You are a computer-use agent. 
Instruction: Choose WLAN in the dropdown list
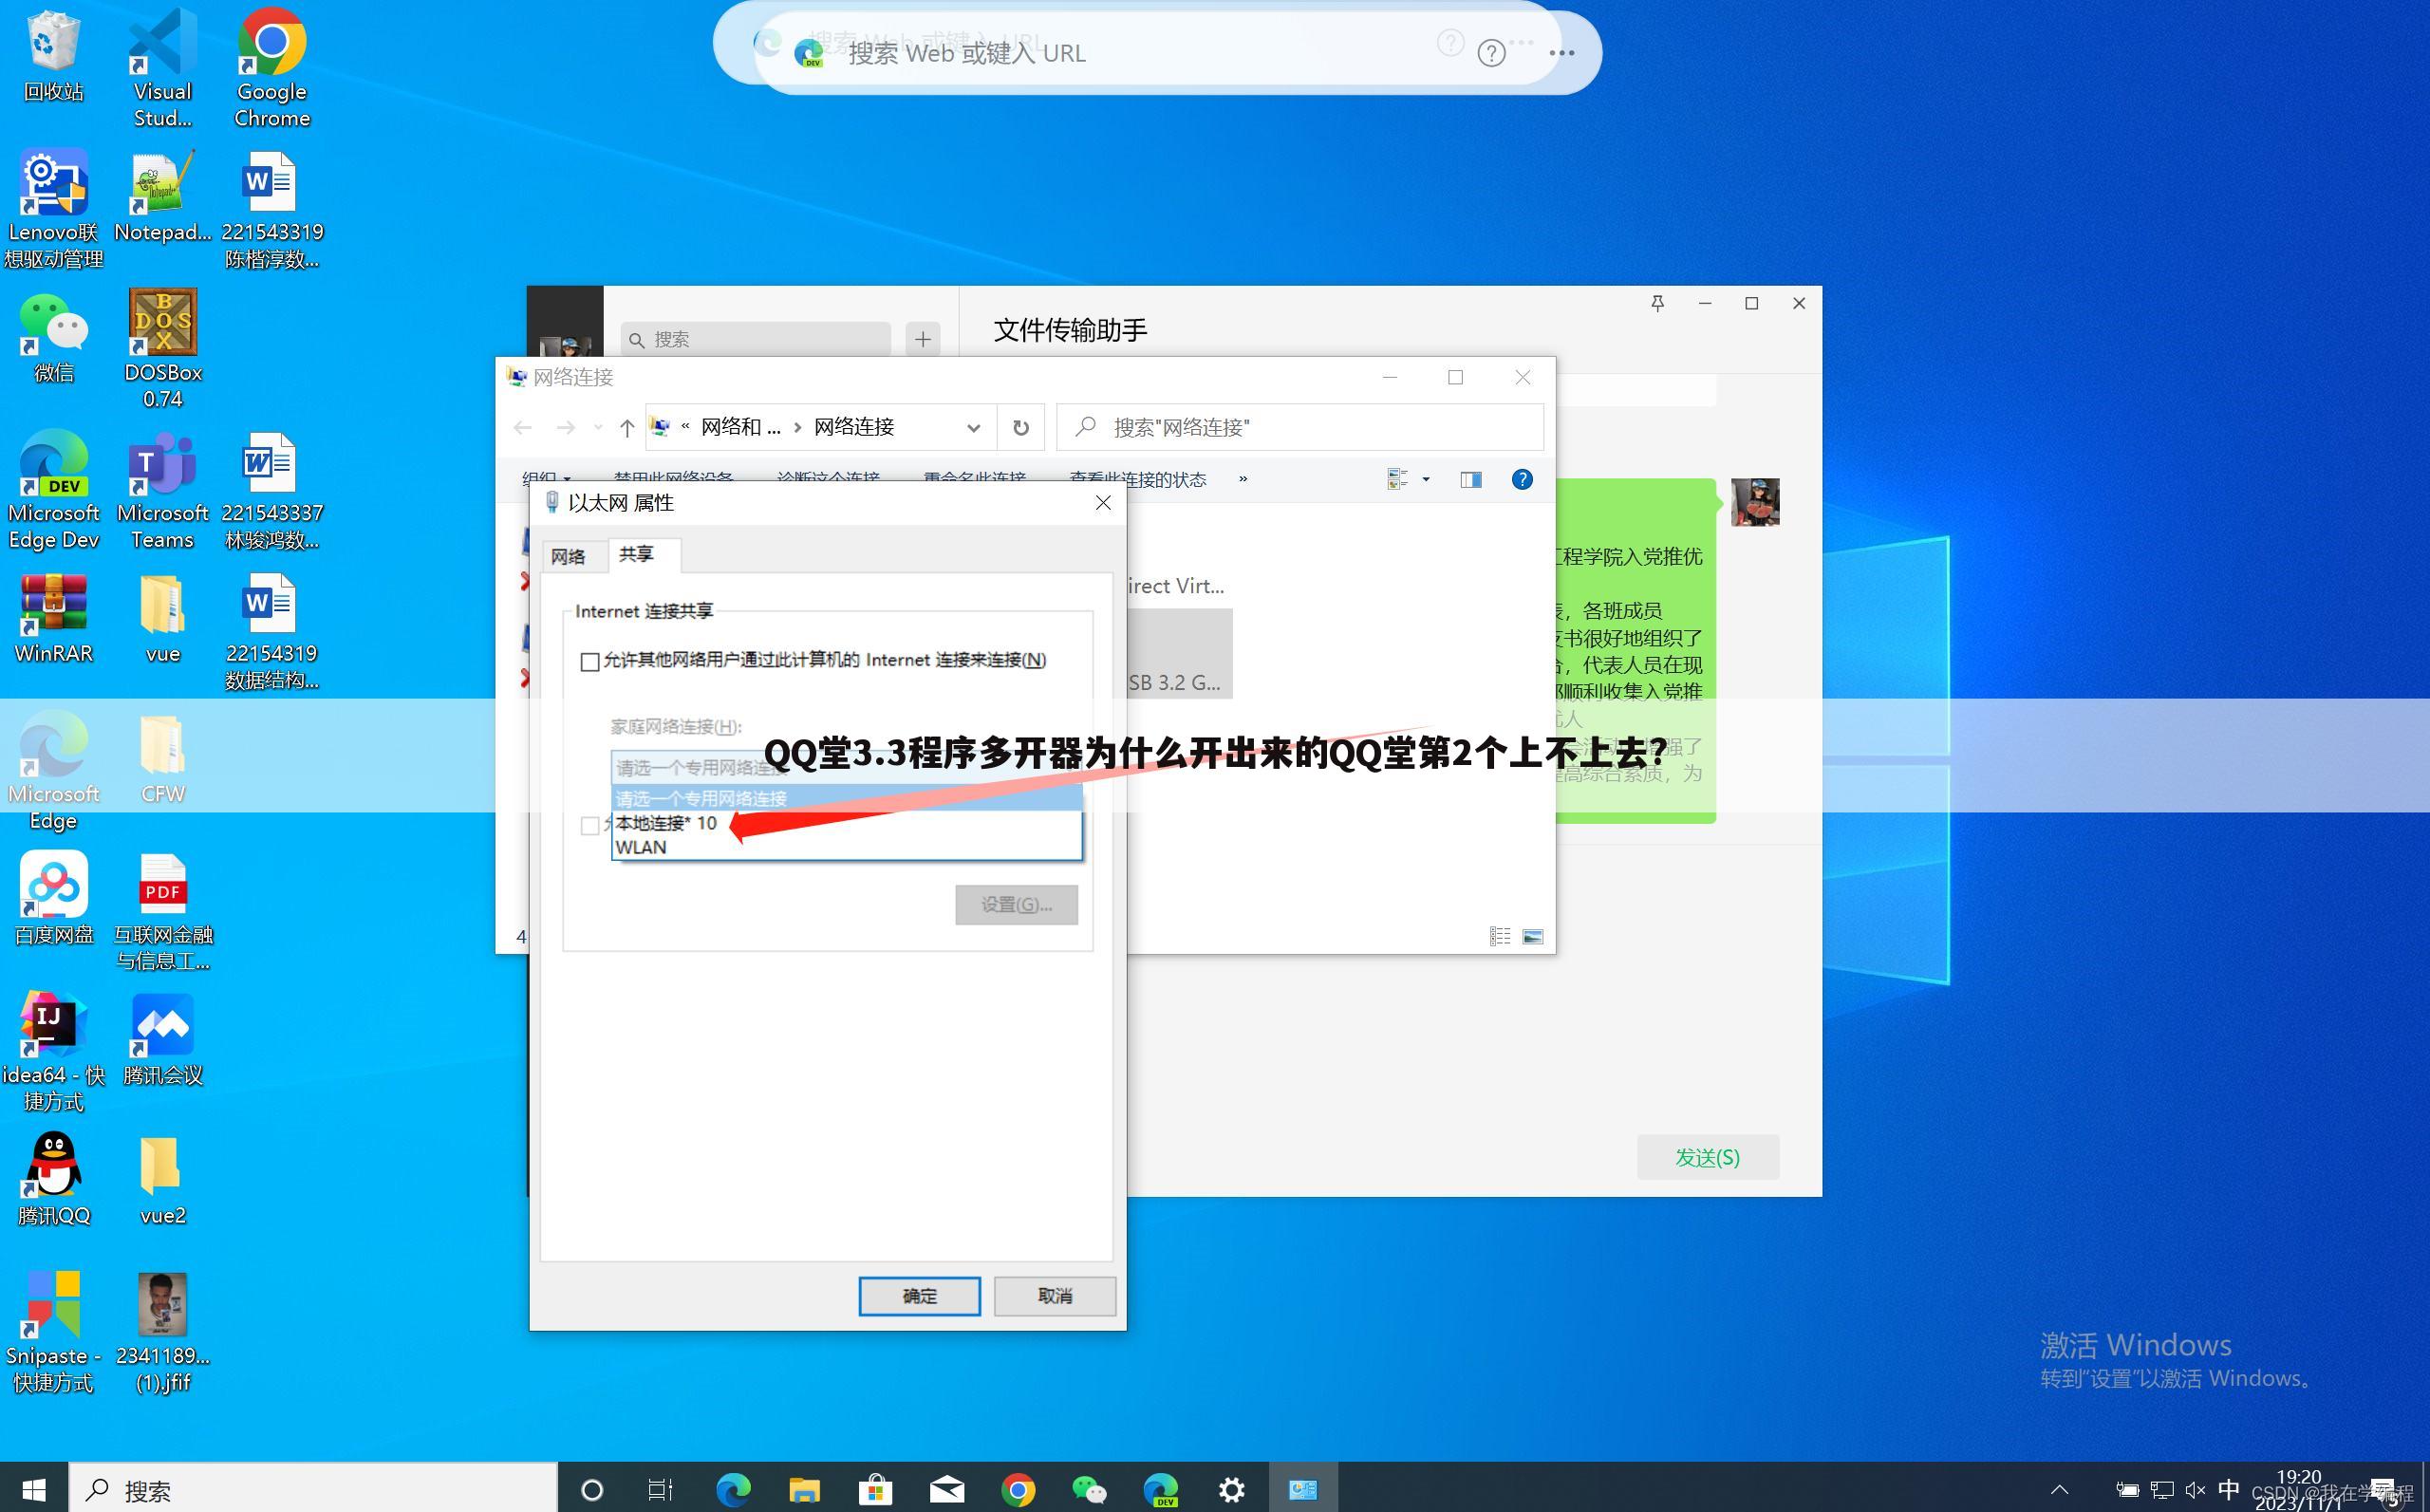pos(846,847)
